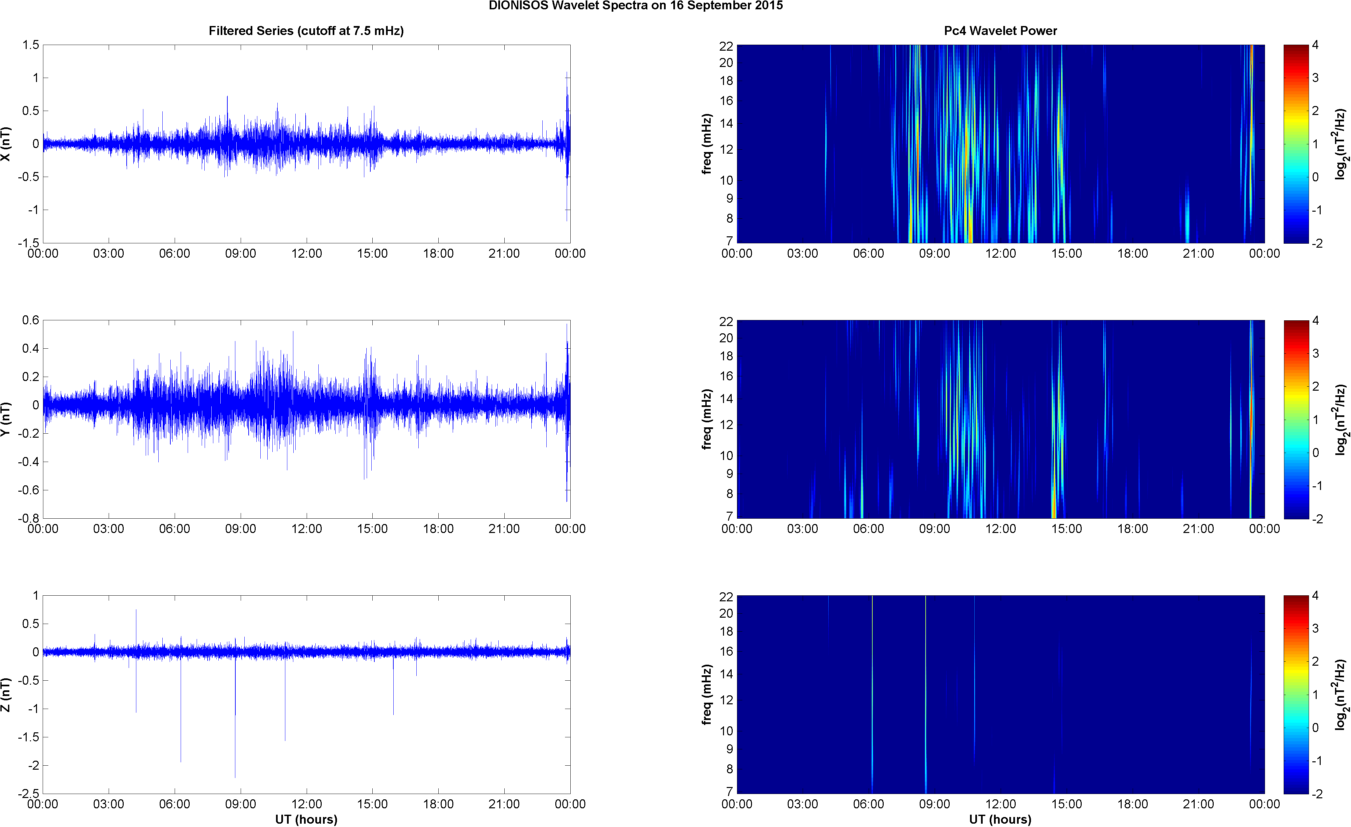Select the 'Pc4 Wavelet Power' column heading

pos(1001,31)
